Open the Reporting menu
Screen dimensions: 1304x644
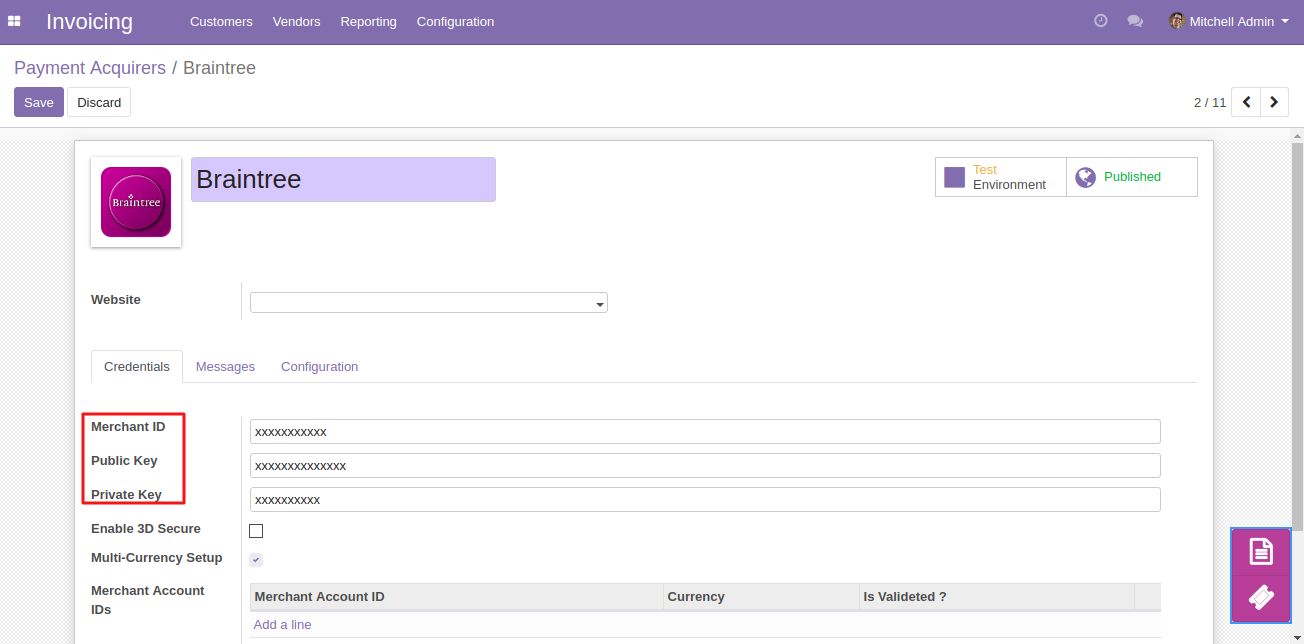coord(368,21)
